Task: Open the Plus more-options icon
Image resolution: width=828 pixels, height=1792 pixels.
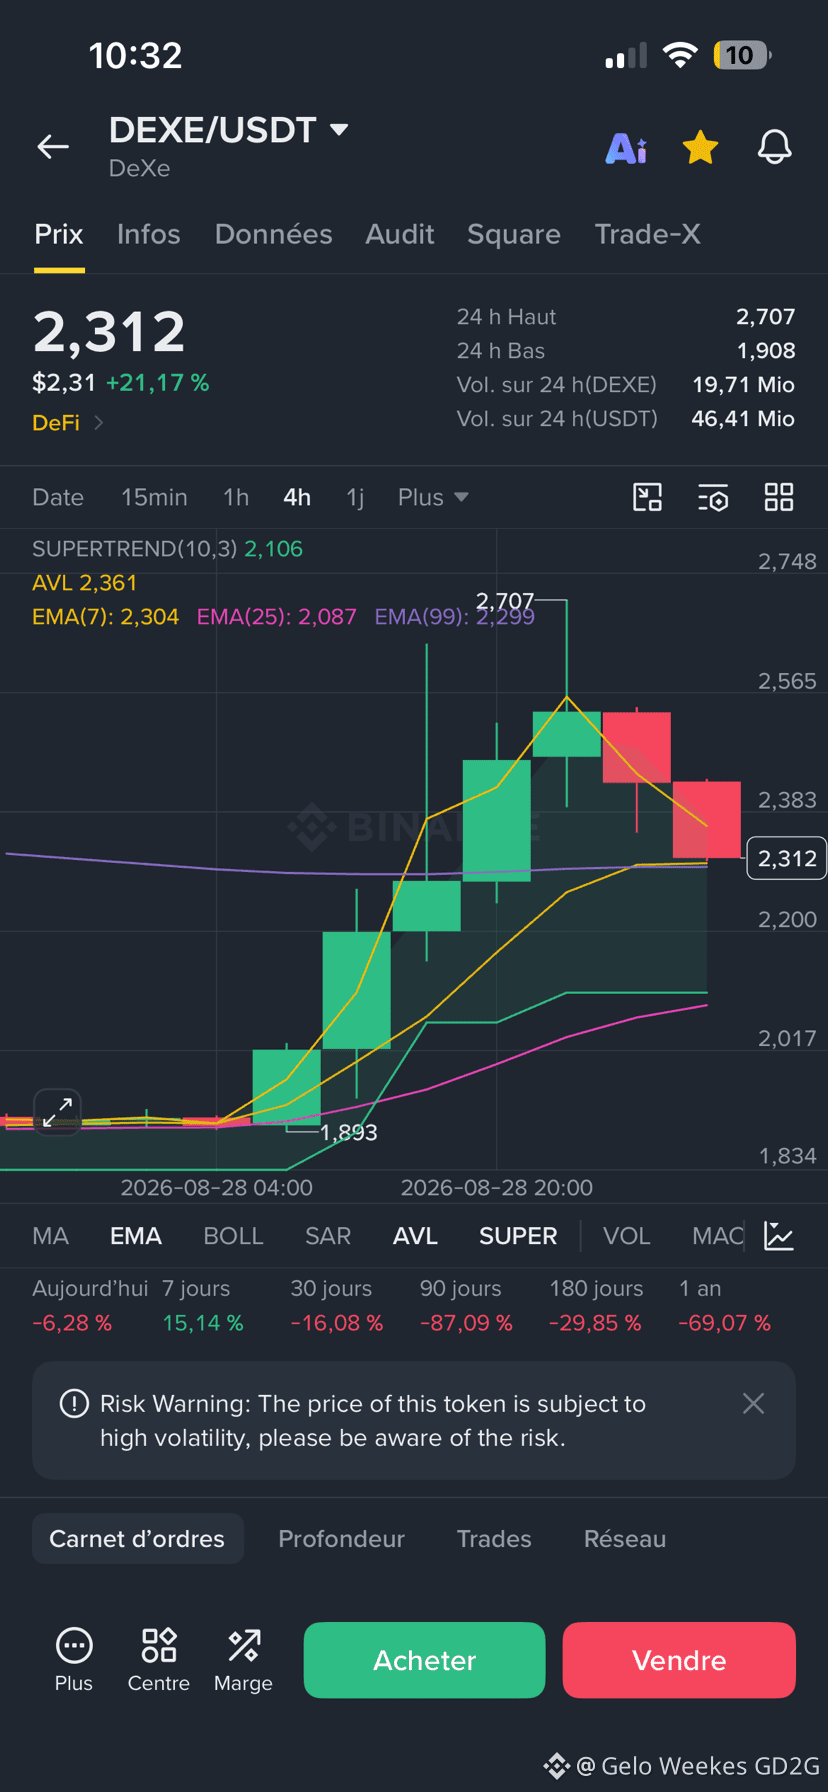Action: 74,1660
